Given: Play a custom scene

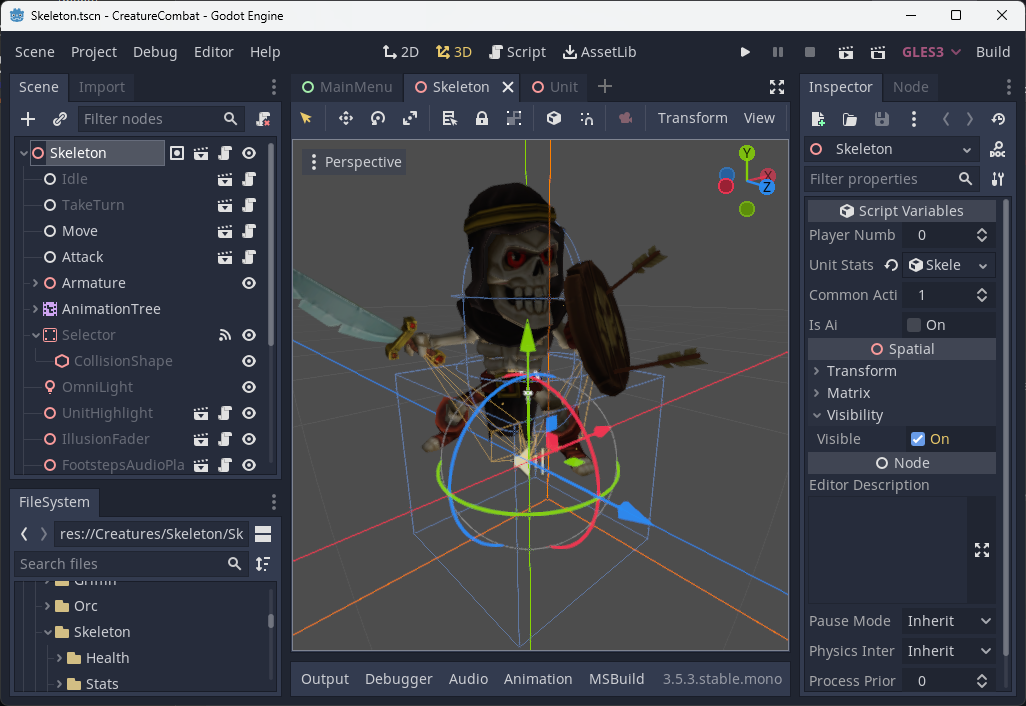Looking at the screenshot, I should [877, 52].
